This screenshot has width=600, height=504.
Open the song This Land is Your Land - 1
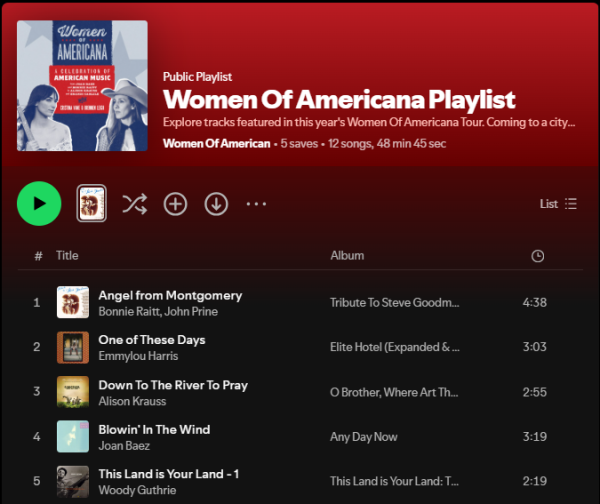(x=169, y=474)
